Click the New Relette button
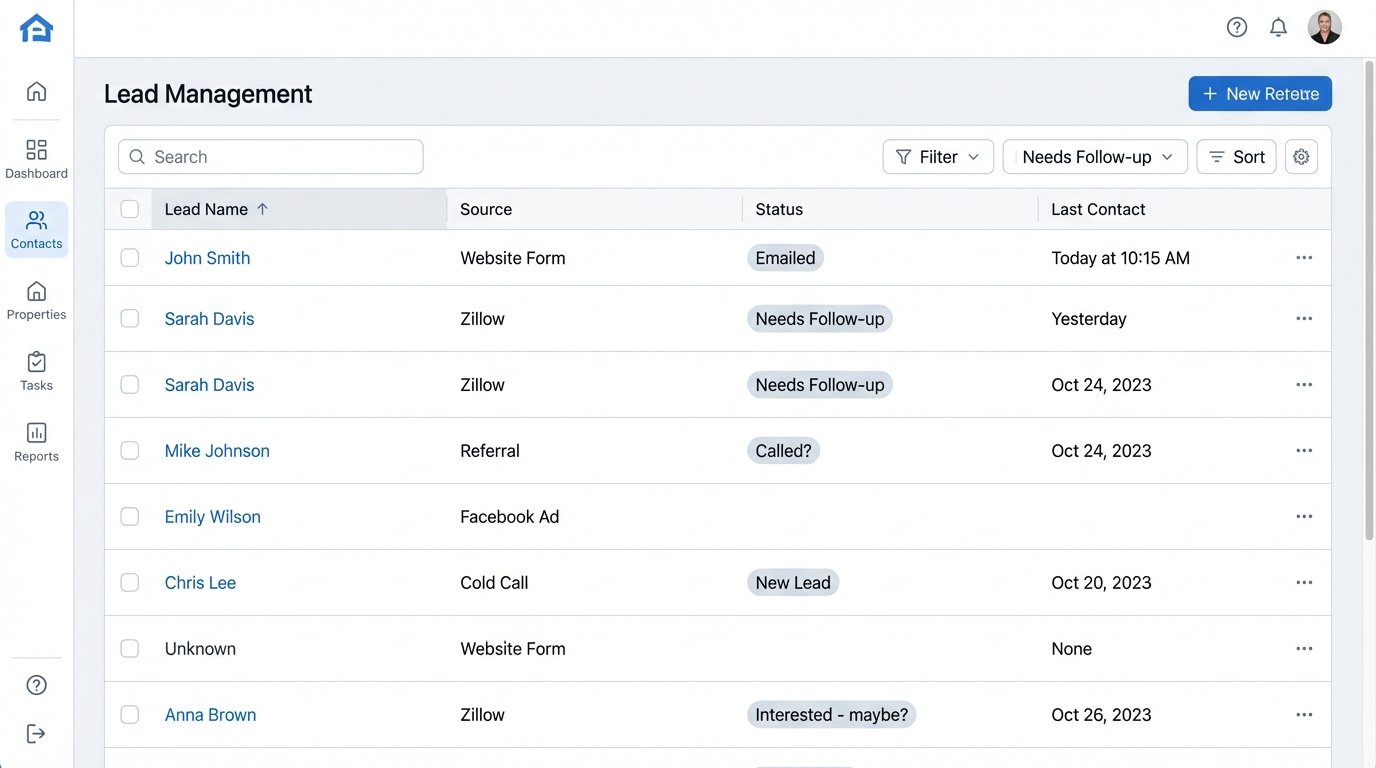Screen dimensions: 1376x768 (x=1260, y=92)
